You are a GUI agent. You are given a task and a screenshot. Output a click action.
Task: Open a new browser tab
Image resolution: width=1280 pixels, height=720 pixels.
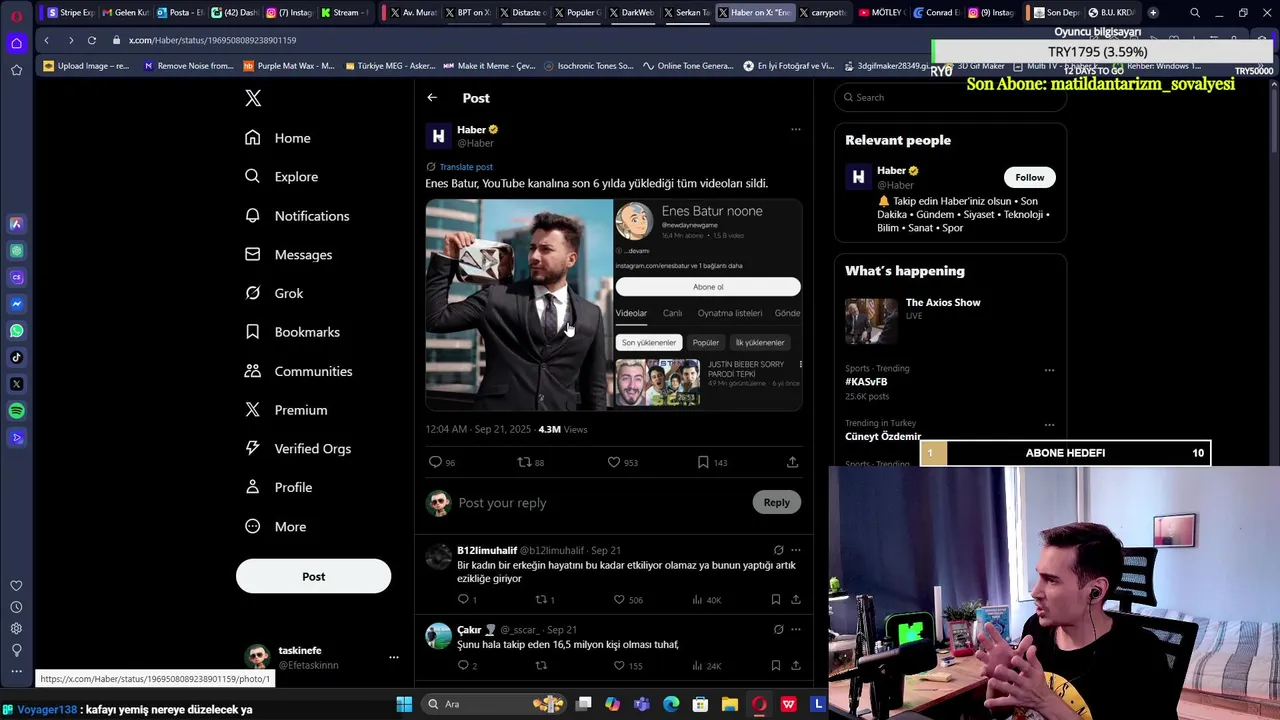(x=1153, y=13)
